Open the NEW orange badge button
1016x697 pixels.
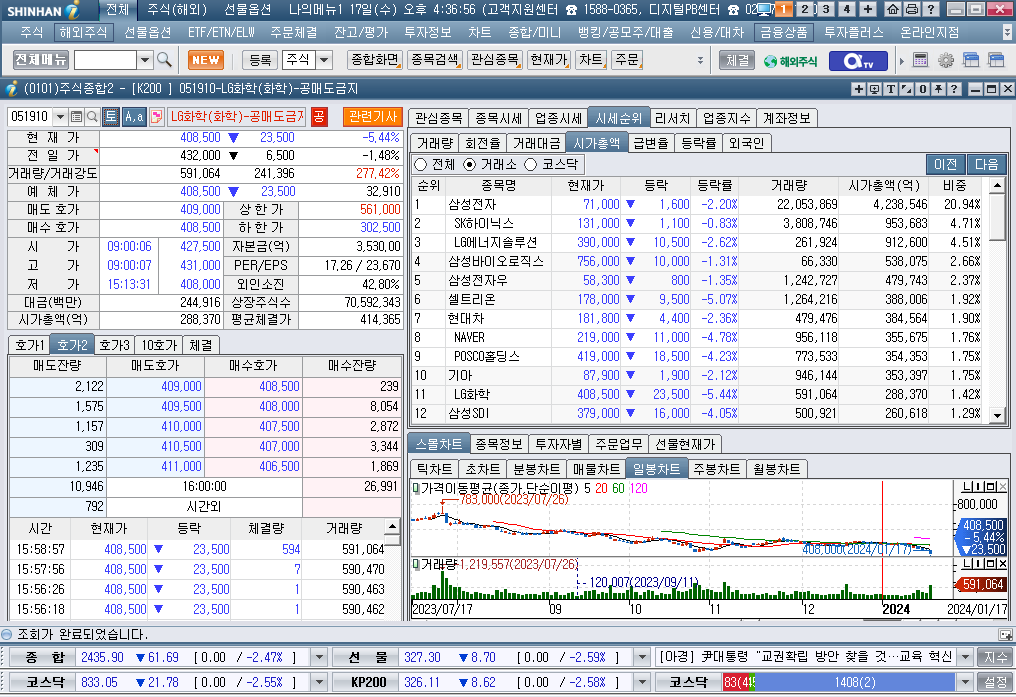[x=205, y=60]
